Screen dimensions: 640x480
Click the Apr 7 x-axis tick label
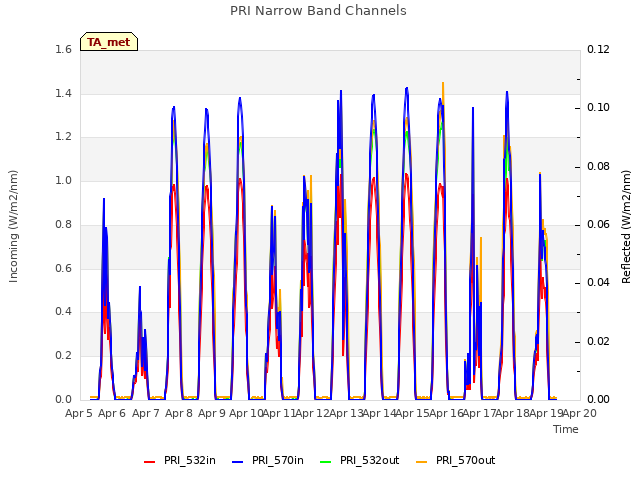[146, 413]
